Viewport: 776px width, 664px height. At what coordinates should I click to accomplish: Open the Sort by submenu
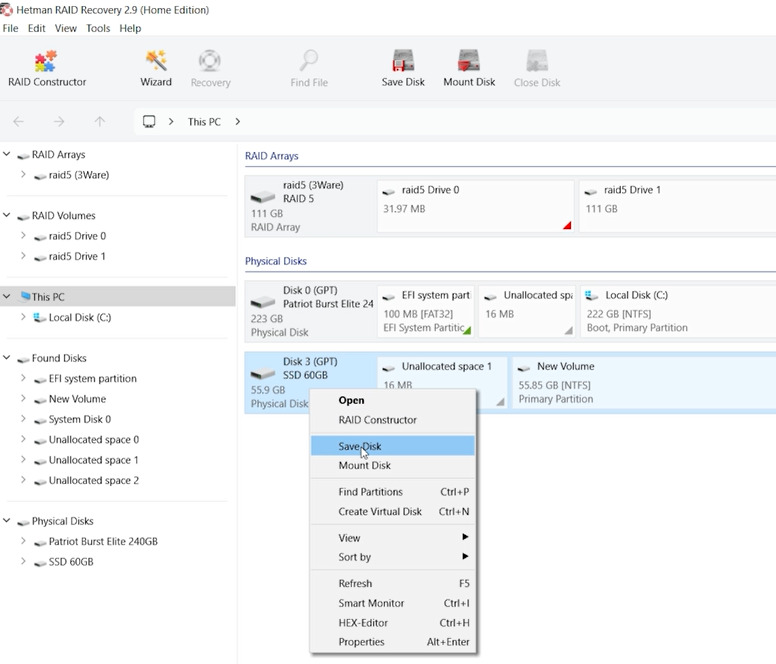(392, 557)
